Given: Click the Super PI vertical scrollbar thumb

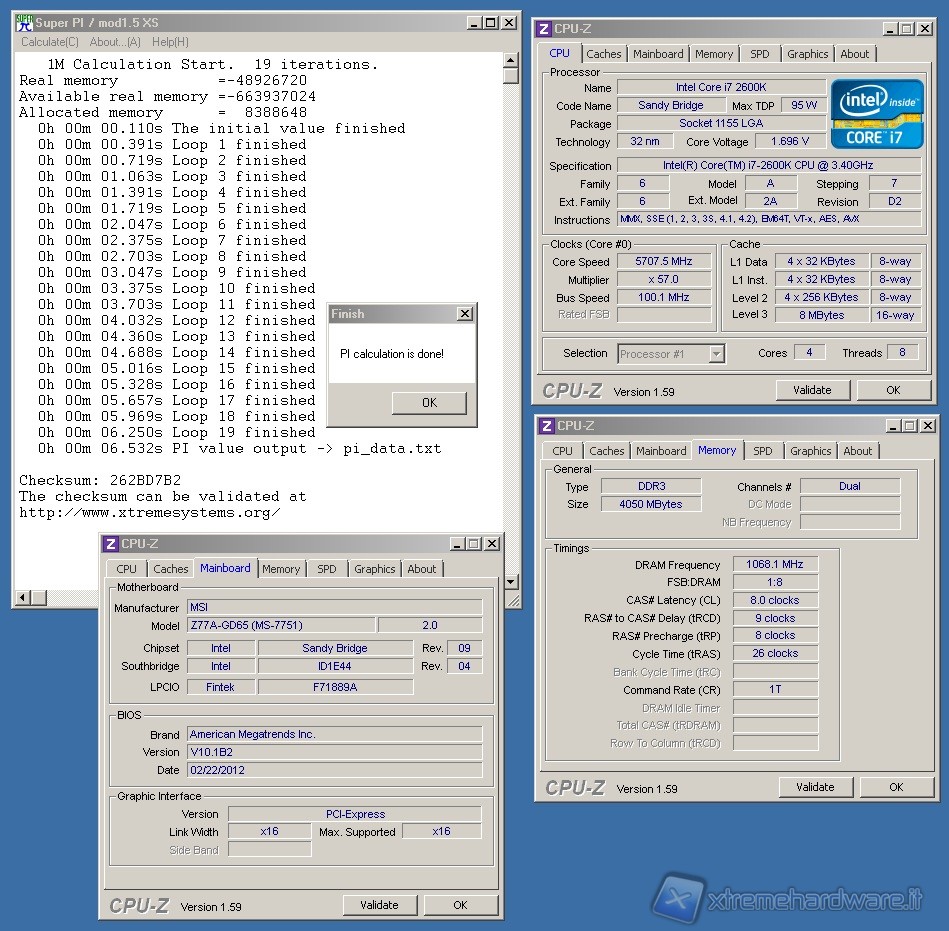Looking at the screenshot, I should click(511, 76).
